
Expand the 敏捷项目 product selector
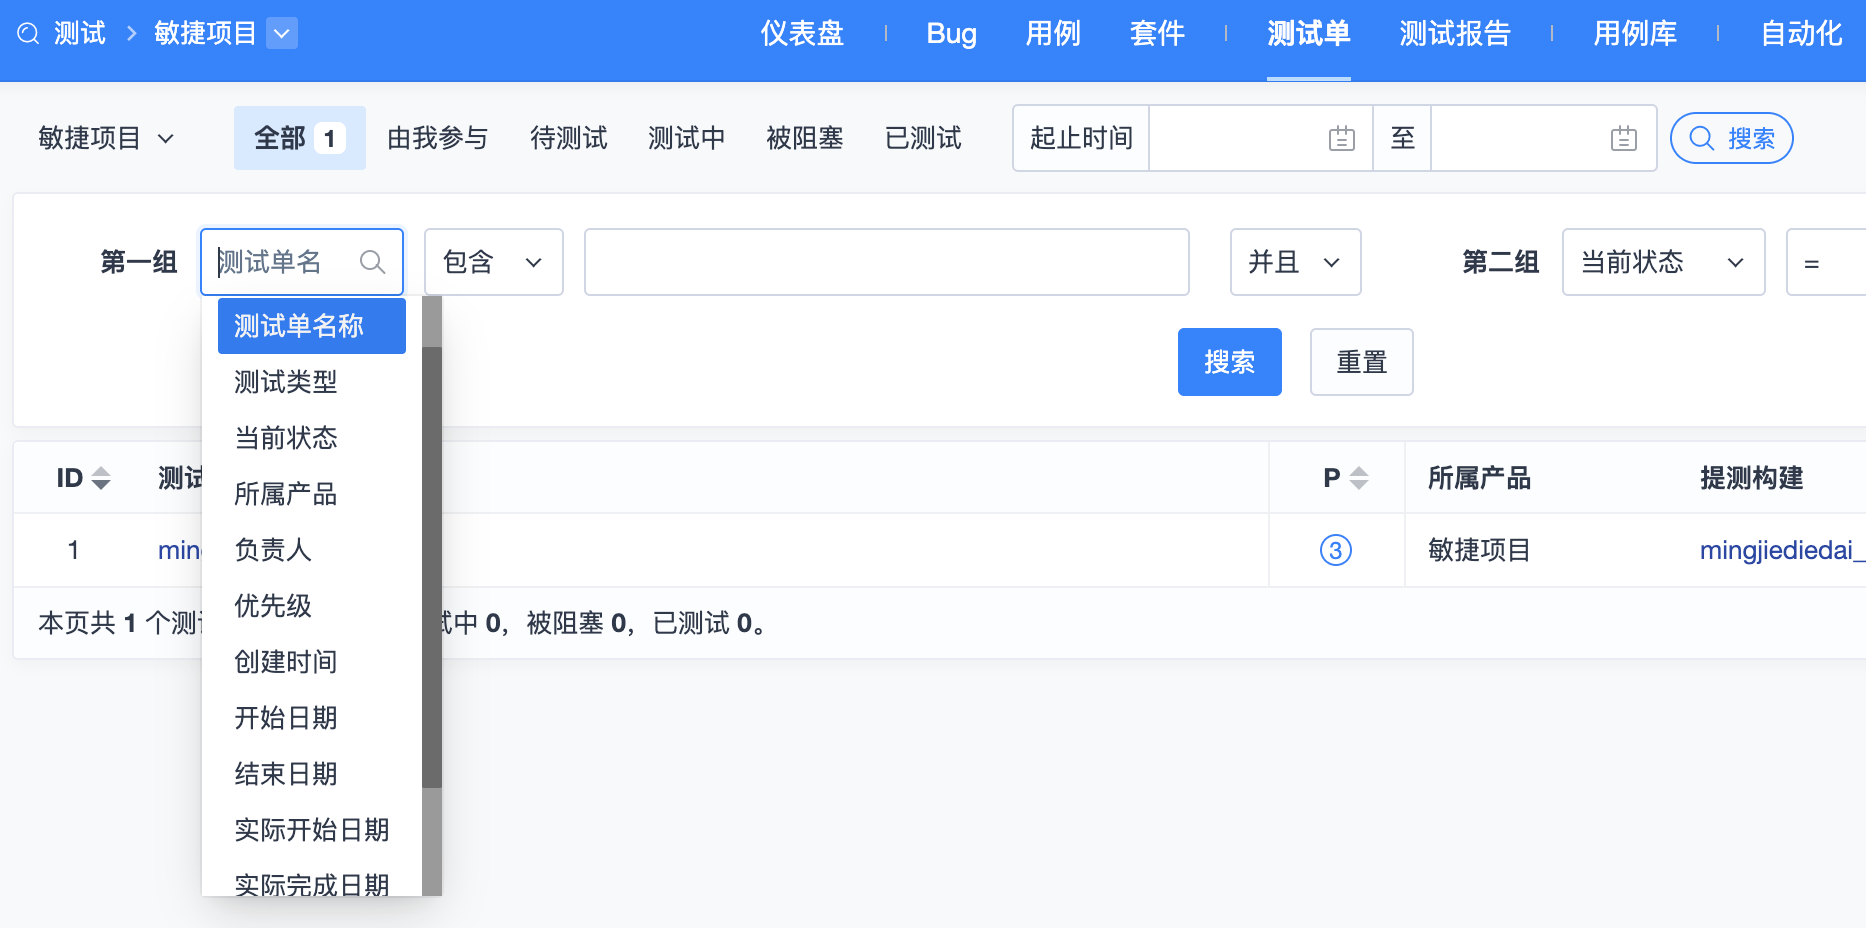pyautogui.click(x=106, y=138)
